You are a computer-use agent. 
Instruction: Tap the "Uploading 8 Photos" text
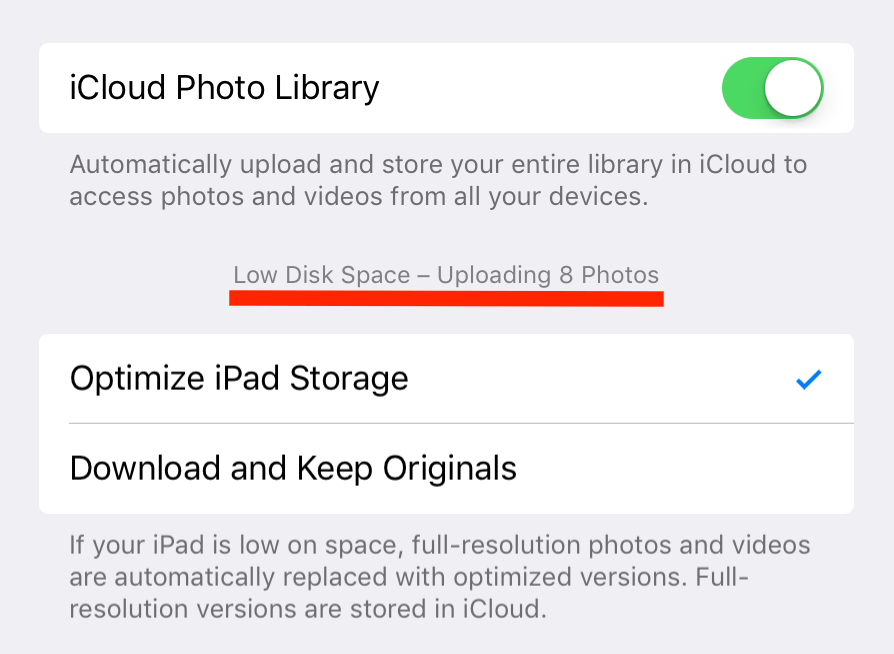tap(548, 275)
